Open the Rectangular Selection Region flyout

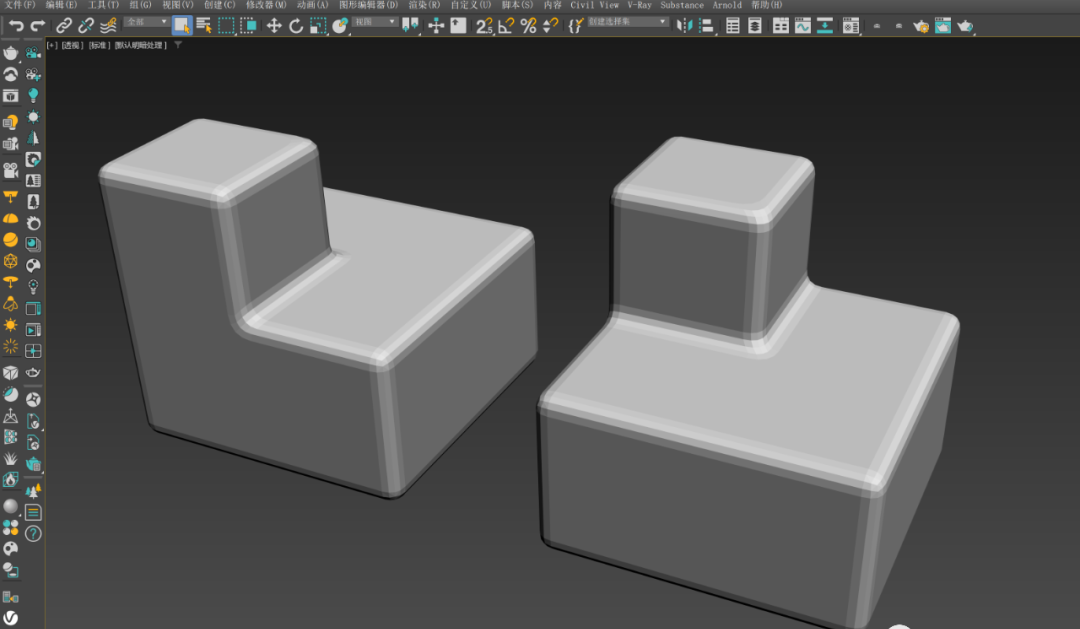[x=226, y=25]
